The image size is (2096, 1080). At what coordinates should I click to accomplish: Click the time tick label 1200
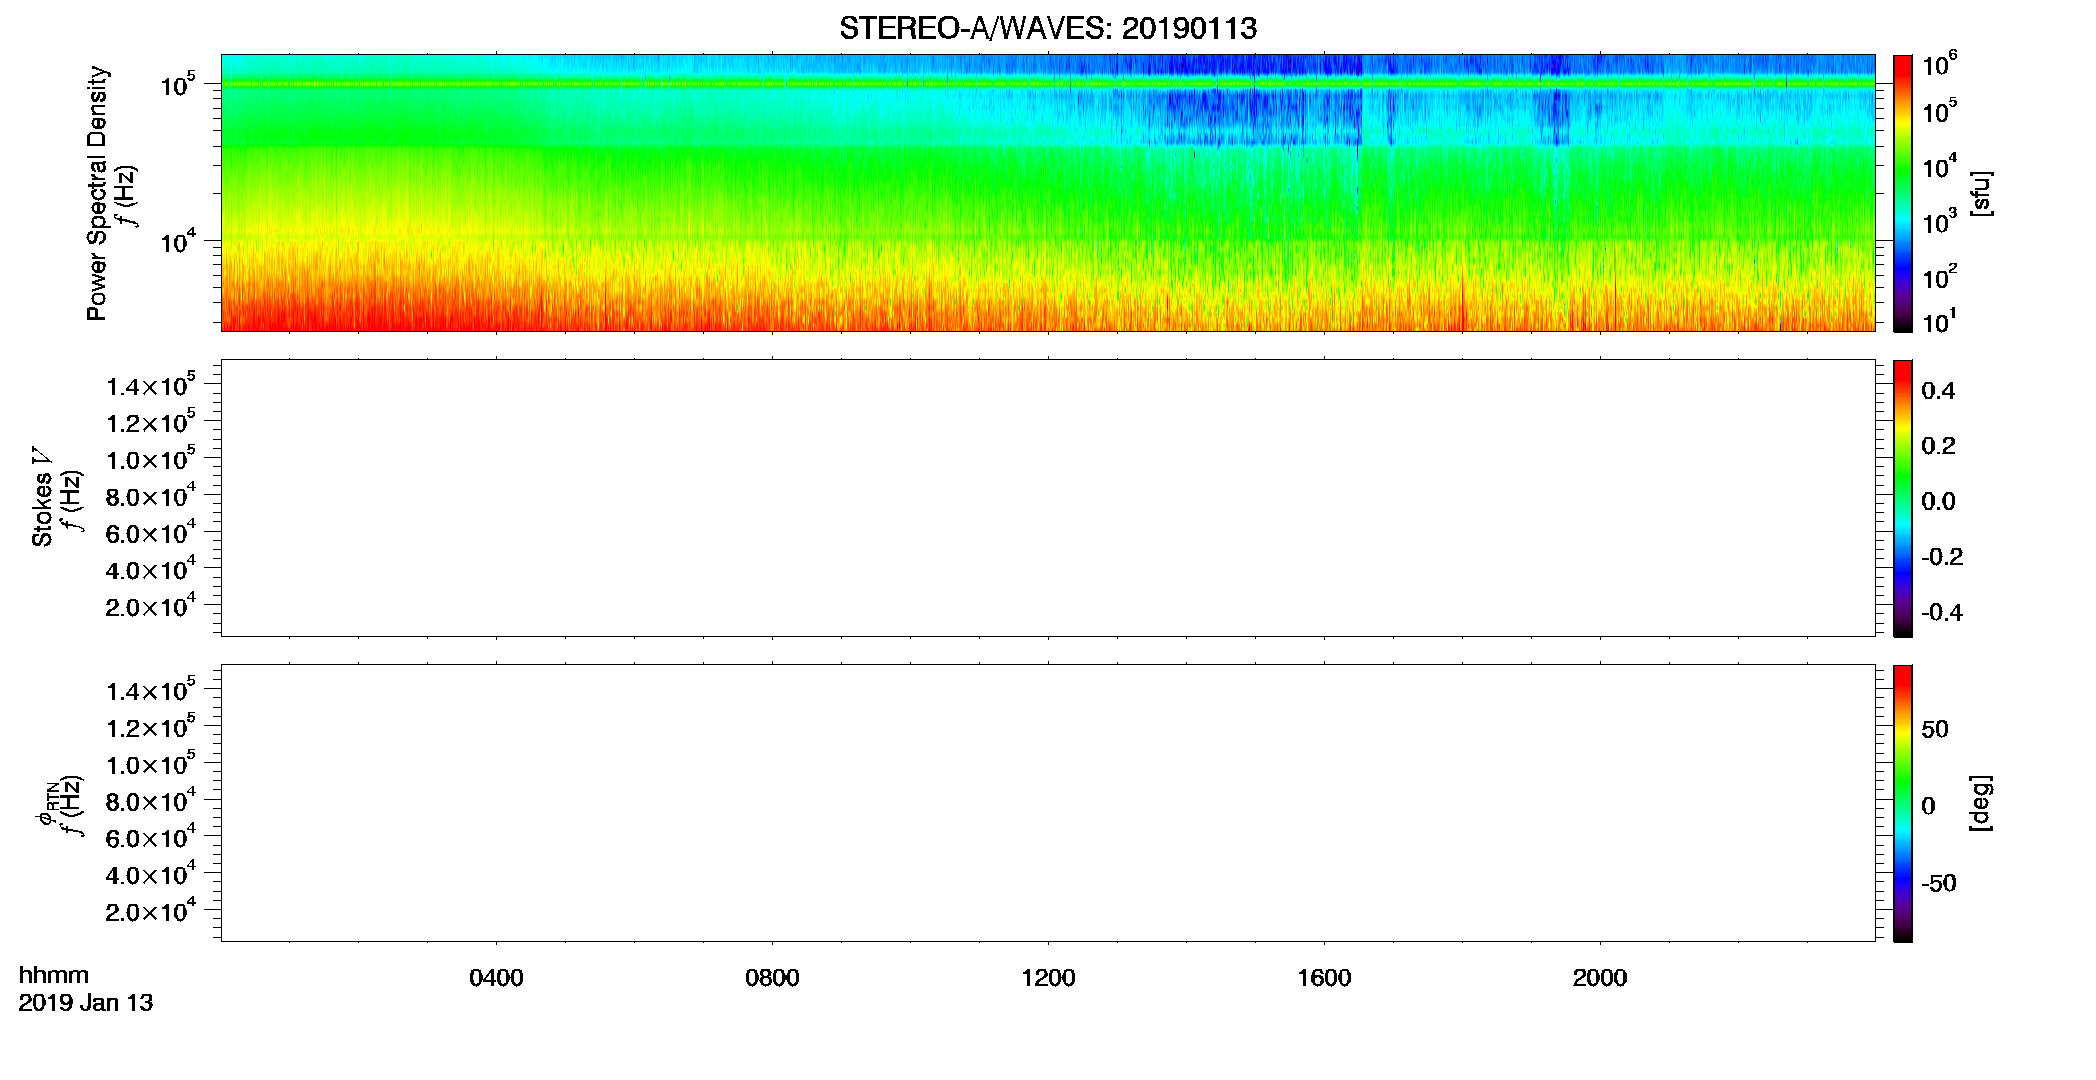tap(1048, 978)
